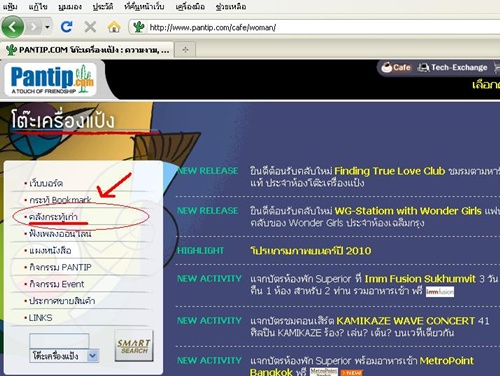Select the PANTIP.COM browser tab
The height and width of the screenshot is (376, 500).
[87, 50]
